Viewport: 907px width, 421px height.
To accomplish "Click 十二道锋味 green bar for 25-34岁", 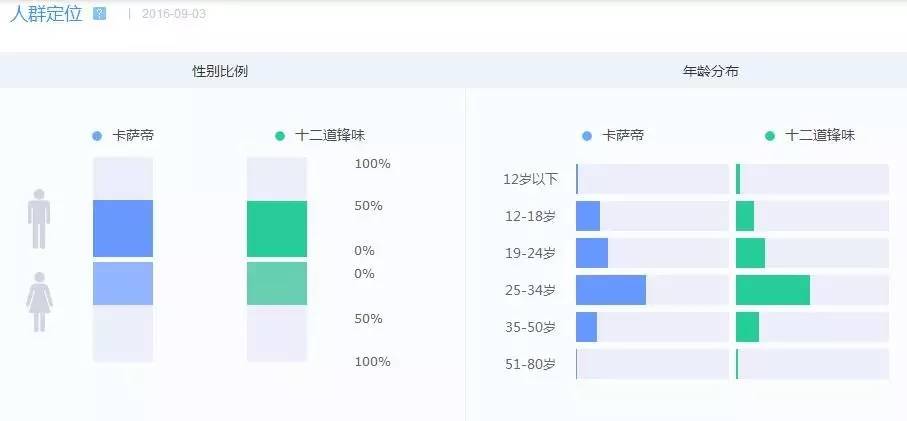I will [772, 290].
